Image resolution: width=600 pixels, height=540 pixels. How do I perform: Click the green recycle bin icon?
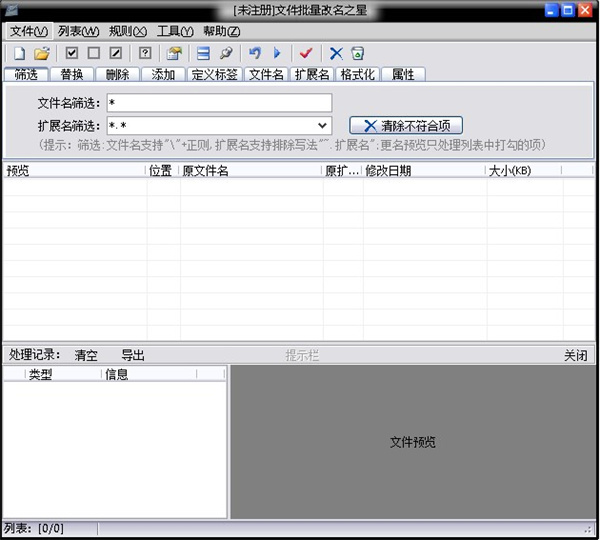click(x=357, y=53)
